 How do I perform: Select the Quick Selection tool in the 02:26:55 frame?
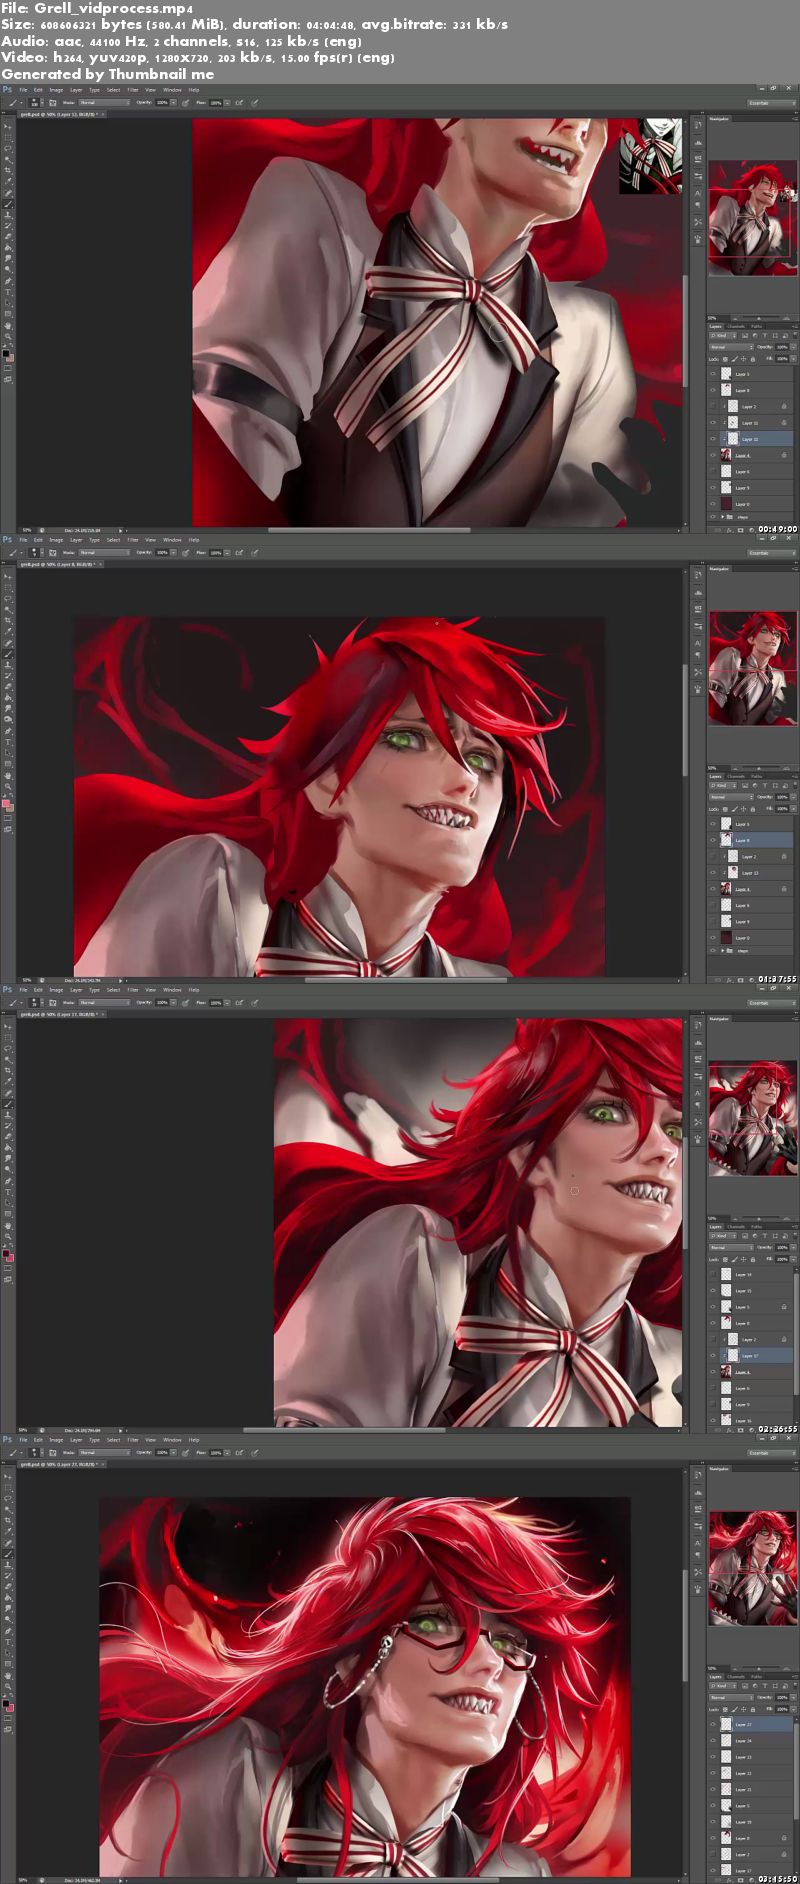tap(8, 1060)
